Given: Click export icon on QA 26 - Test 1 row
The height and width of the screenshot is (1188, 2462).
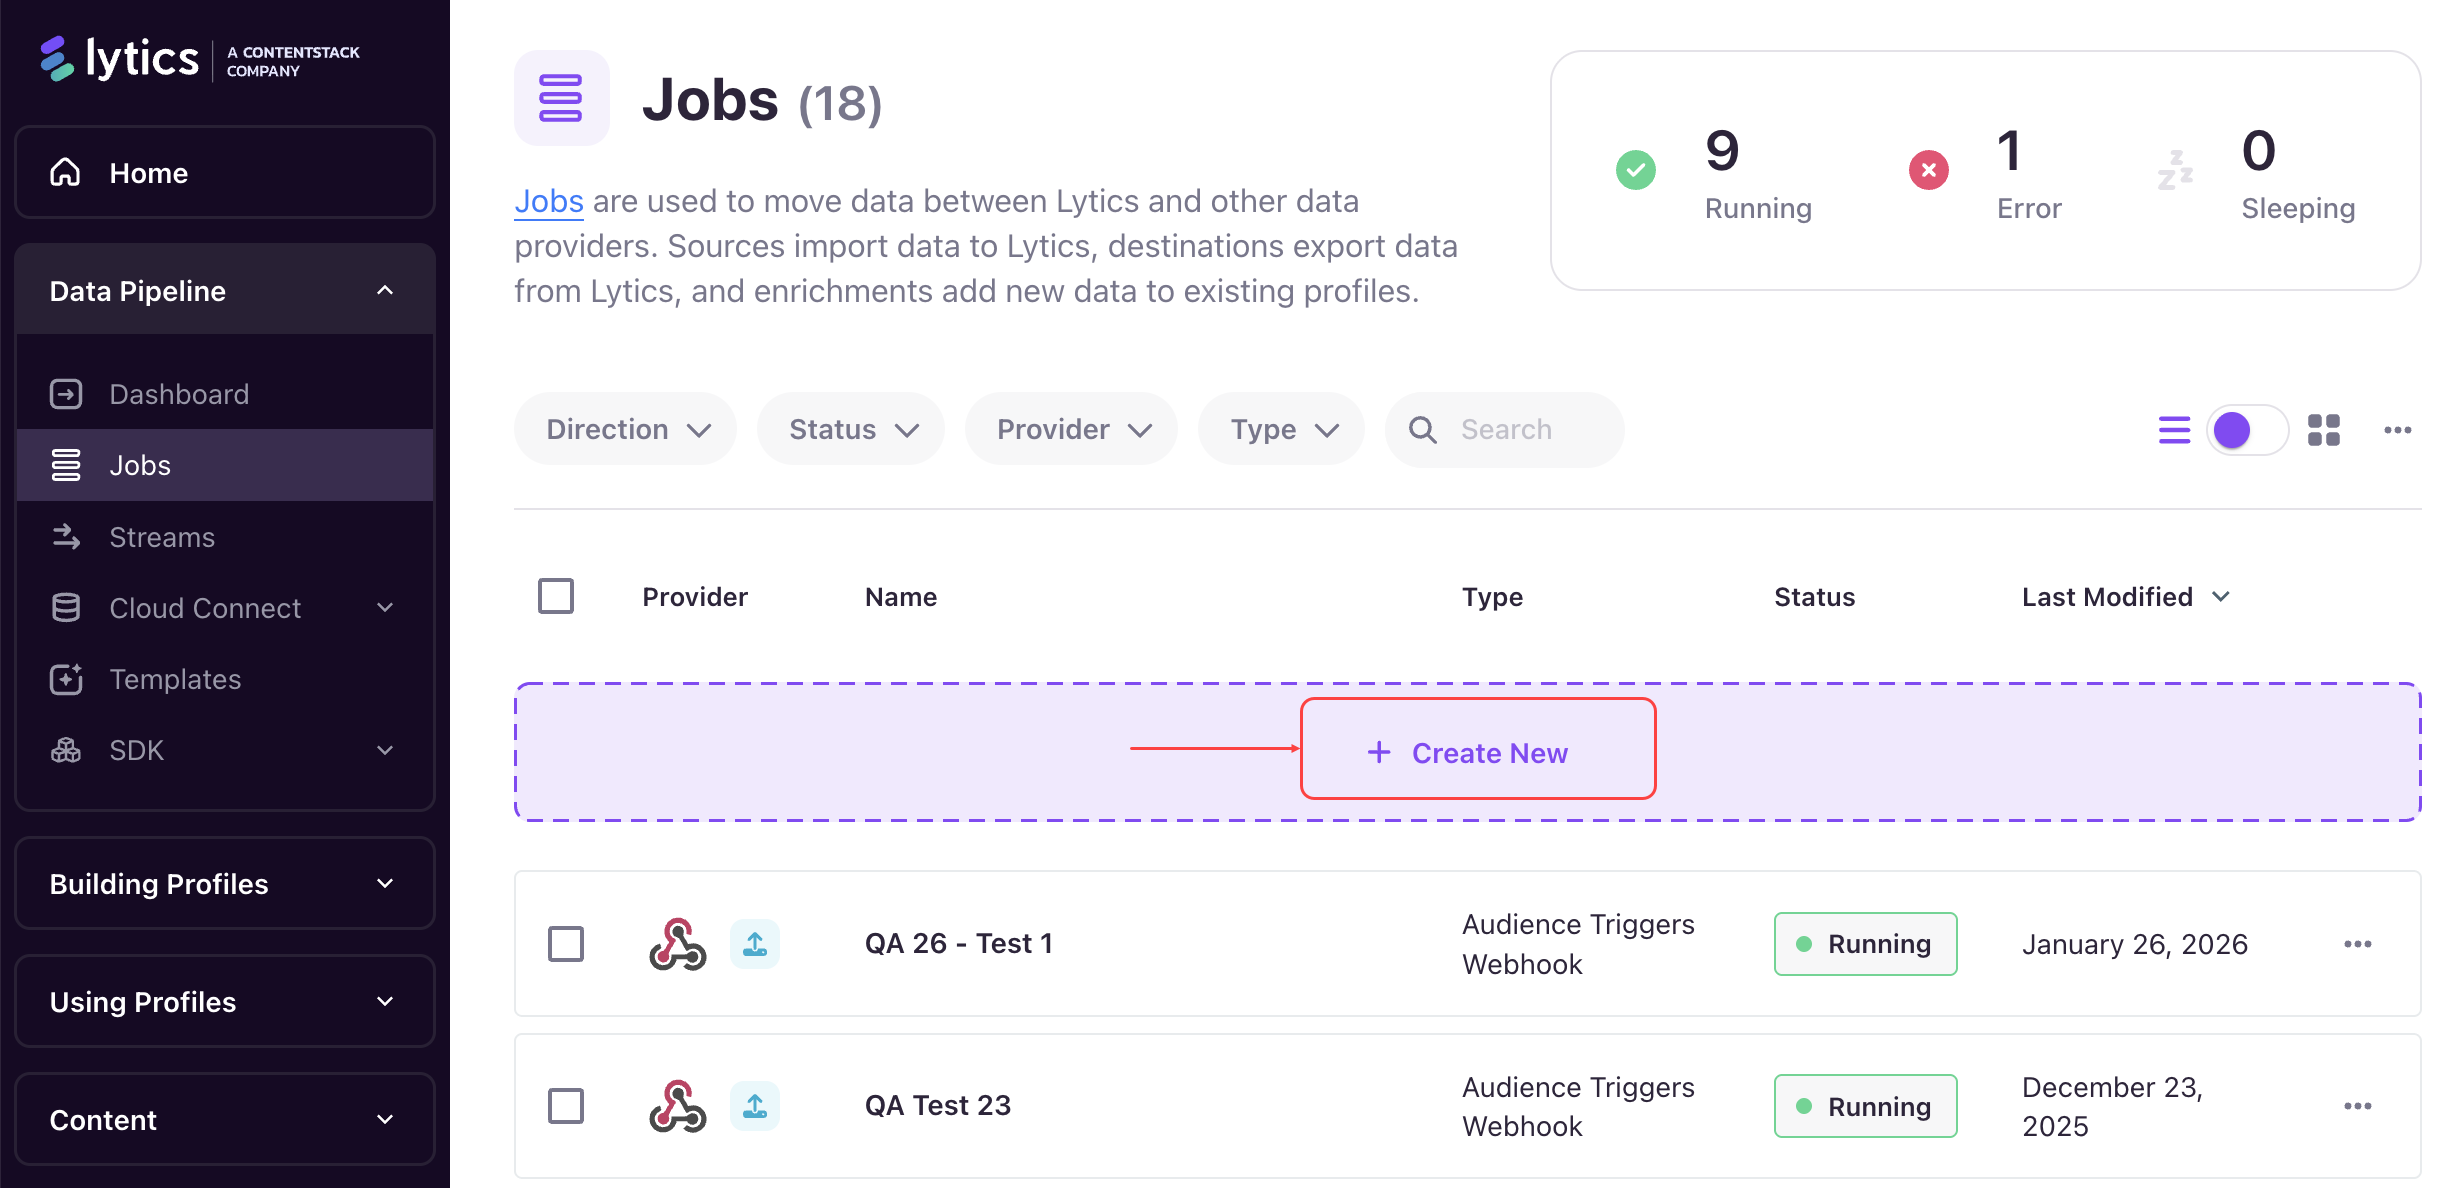Looking at the screenshot, I should tap(755, 944).
